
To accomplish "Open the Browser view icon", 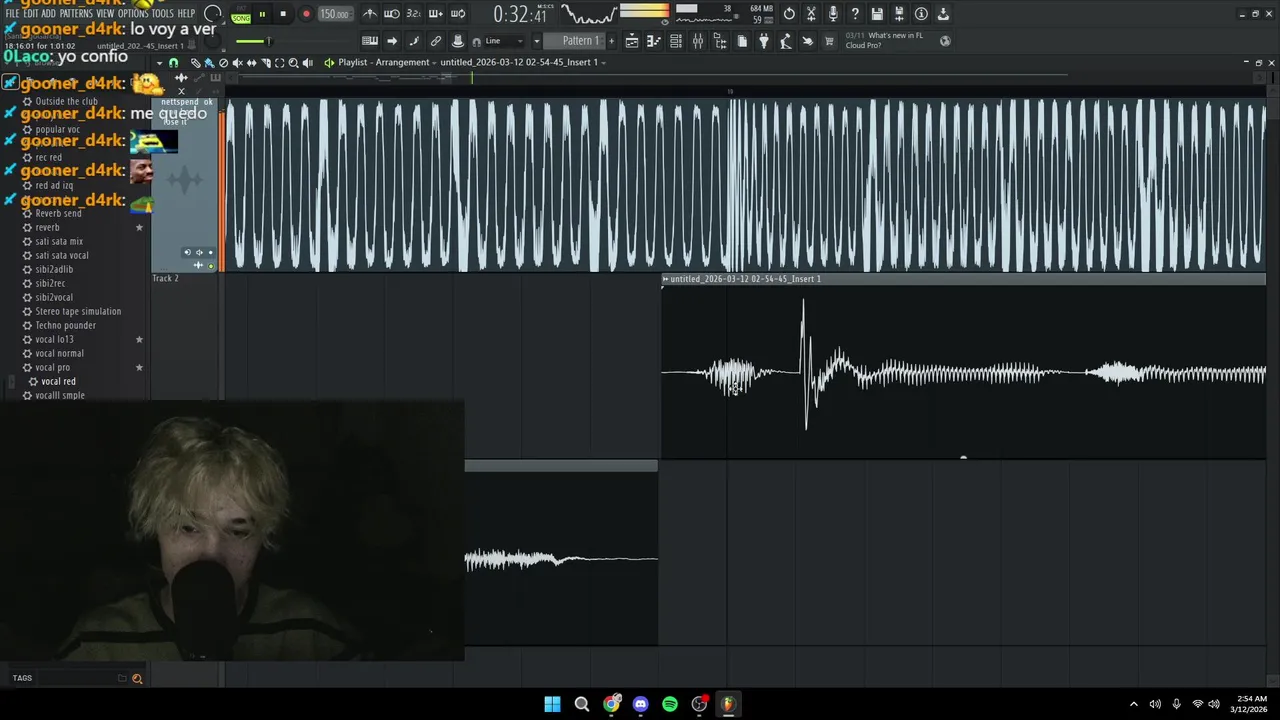I will (720, 41).
